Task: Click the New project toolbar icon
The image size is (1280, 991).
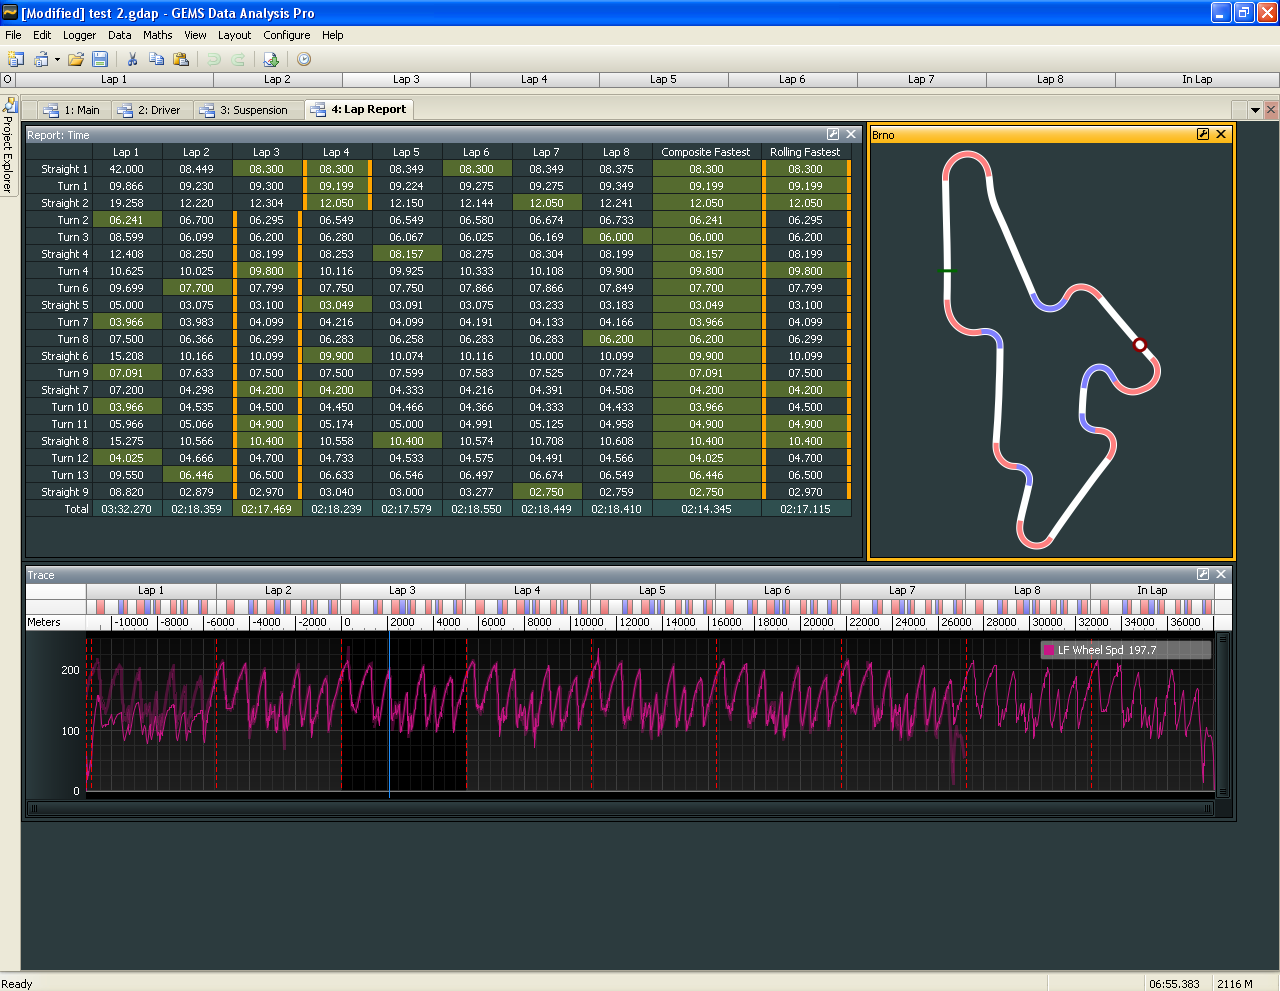Action: (x=16, y=59)
